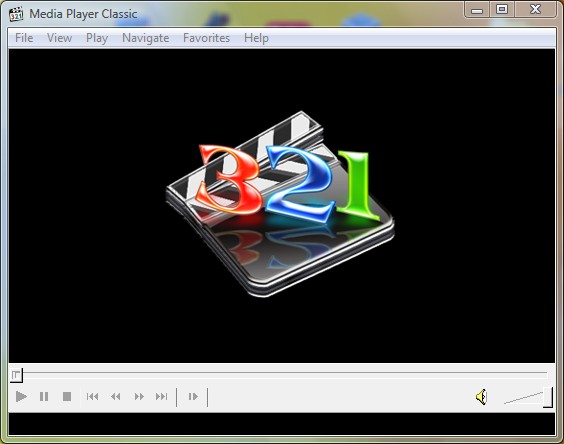The image size is (564, 444).
Task: Skip to next track icon
Action: pyautogui.click(x=162, y=397)
